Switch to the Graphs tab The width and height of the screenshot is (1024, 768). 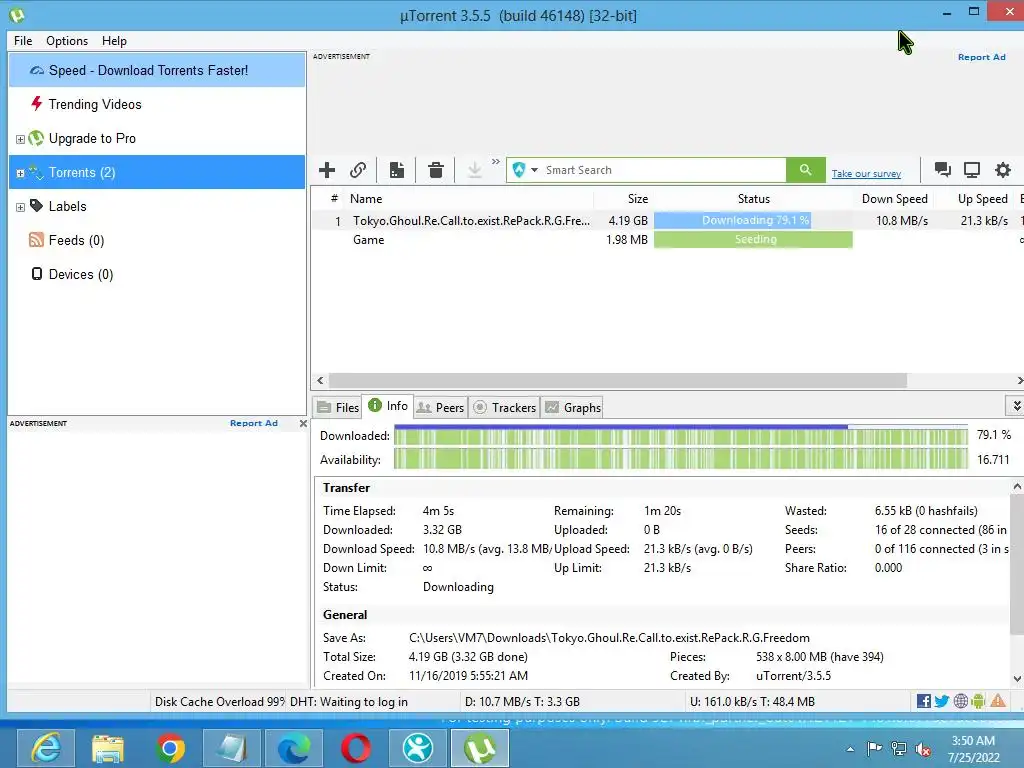coord(573,408)
